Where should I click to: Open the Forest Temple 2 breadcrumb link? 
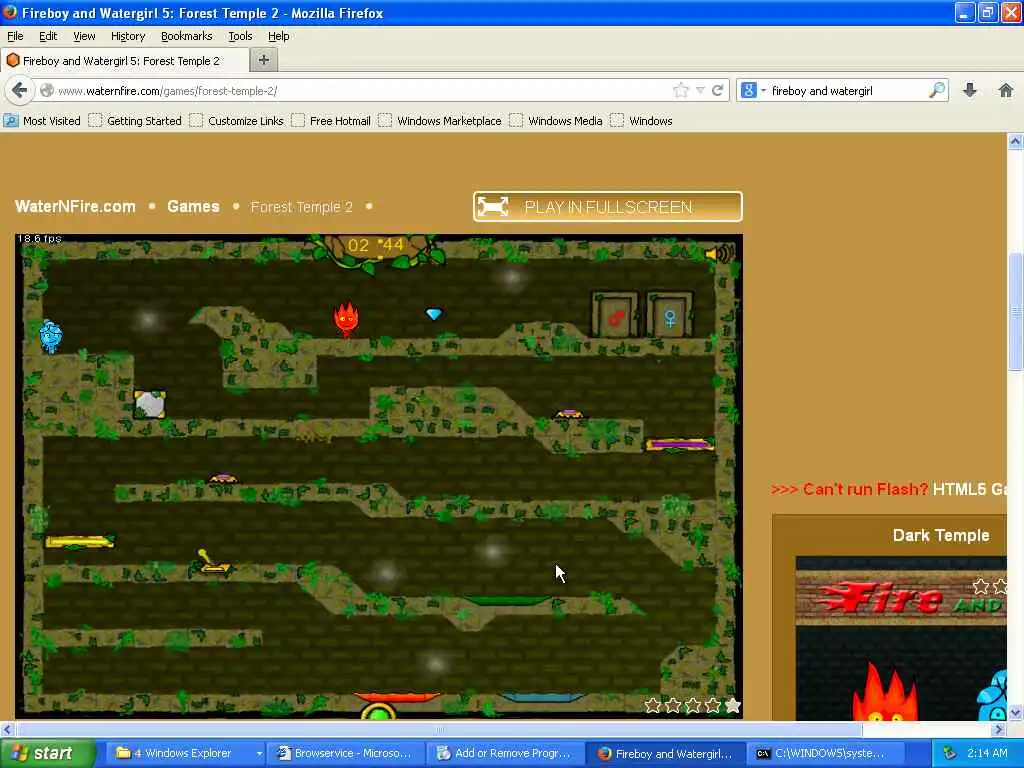coord(302,207)
